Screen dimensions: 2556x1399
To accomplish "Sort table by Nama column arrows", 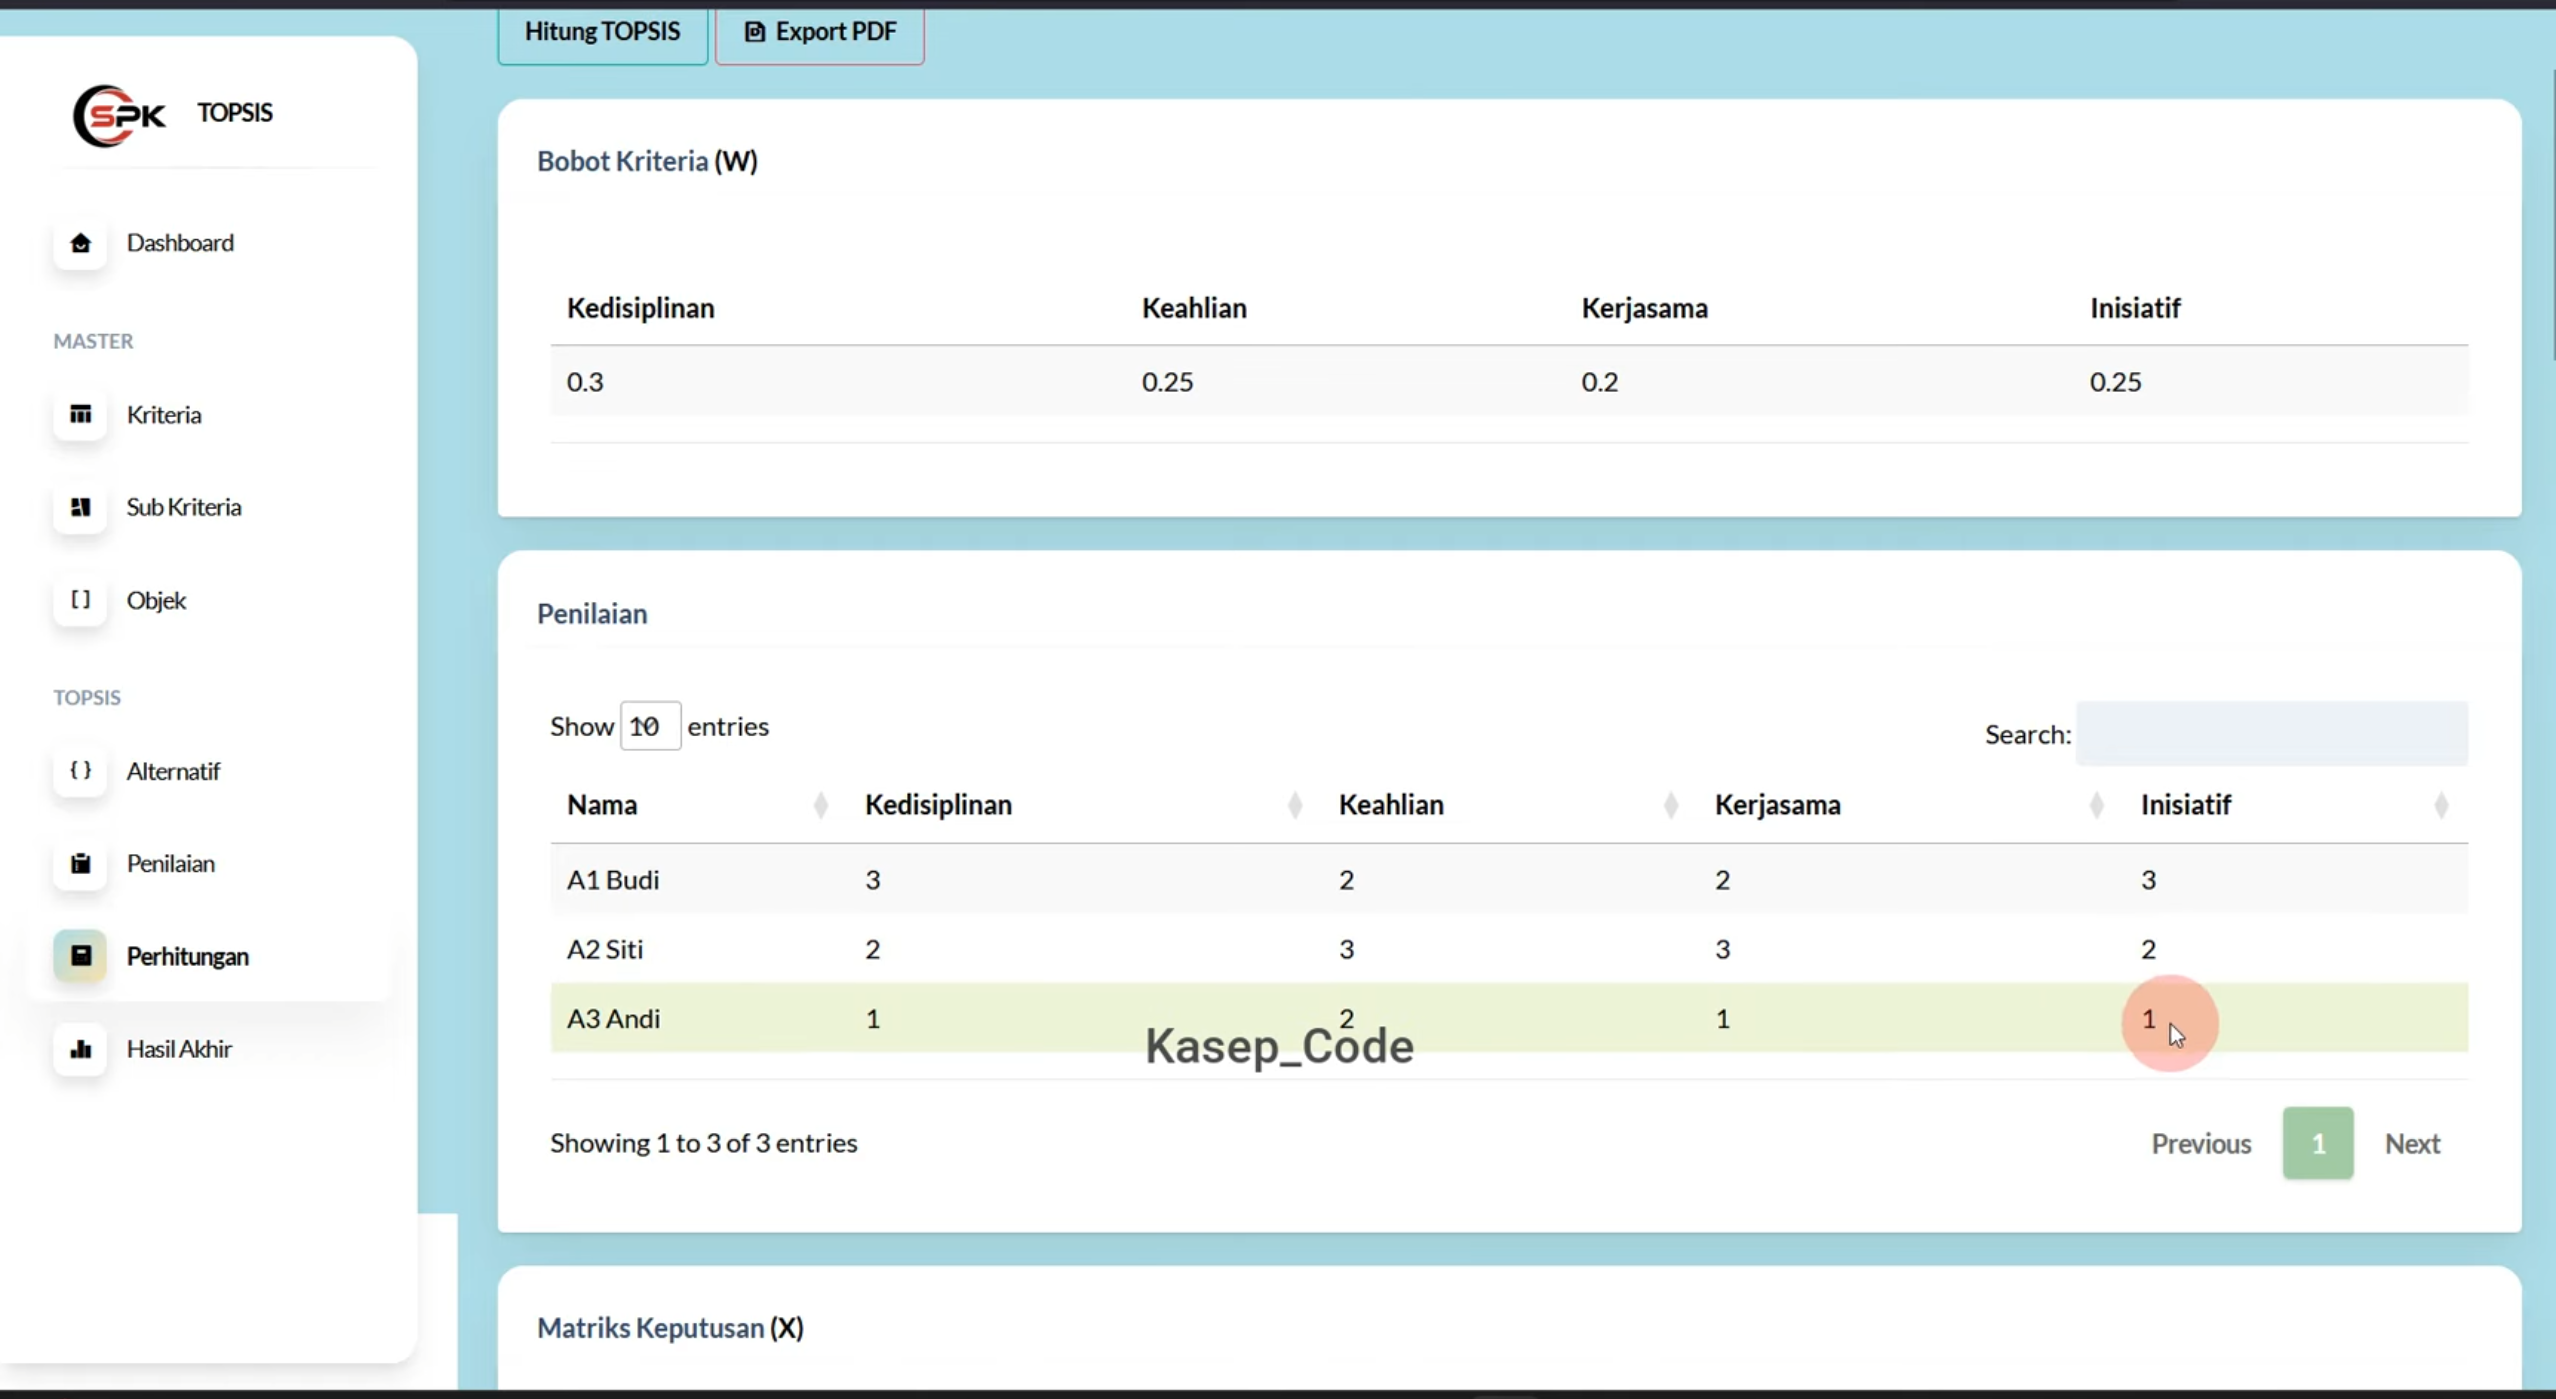I will (x=820, y=805).
